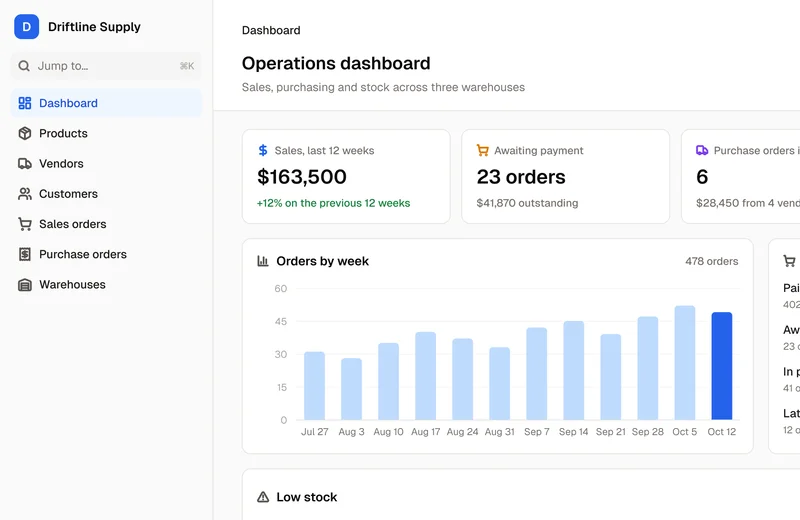This screenshot has height=520, width=800.
Task: Click the purple truck icon on Purchase orders card
Action: click(x=702, y=150)
